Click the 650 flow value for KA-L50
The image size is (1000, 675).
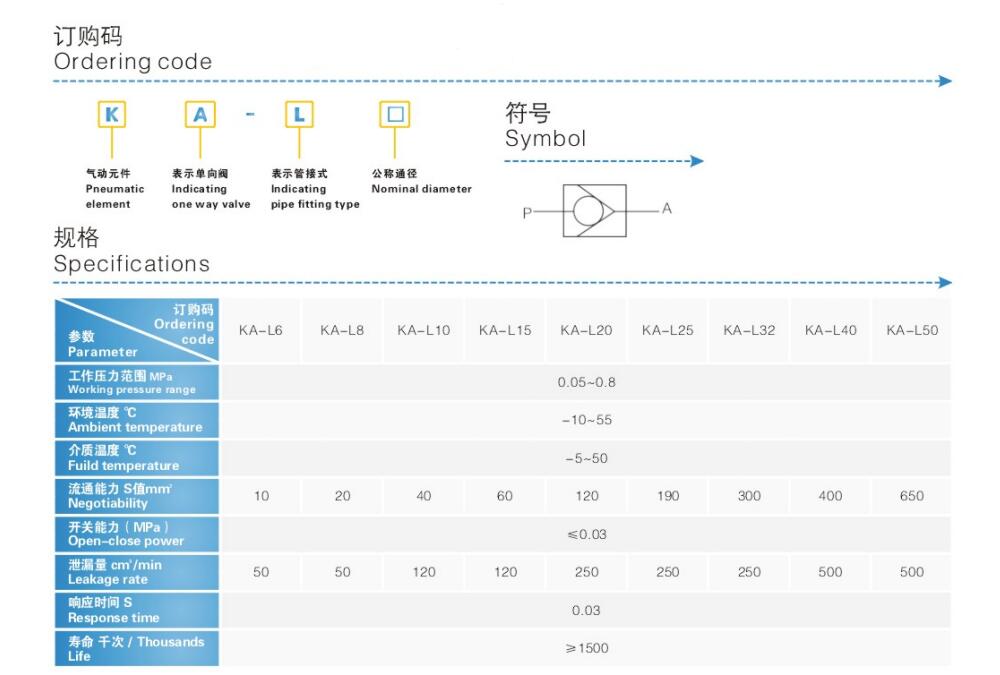(912, 496)
